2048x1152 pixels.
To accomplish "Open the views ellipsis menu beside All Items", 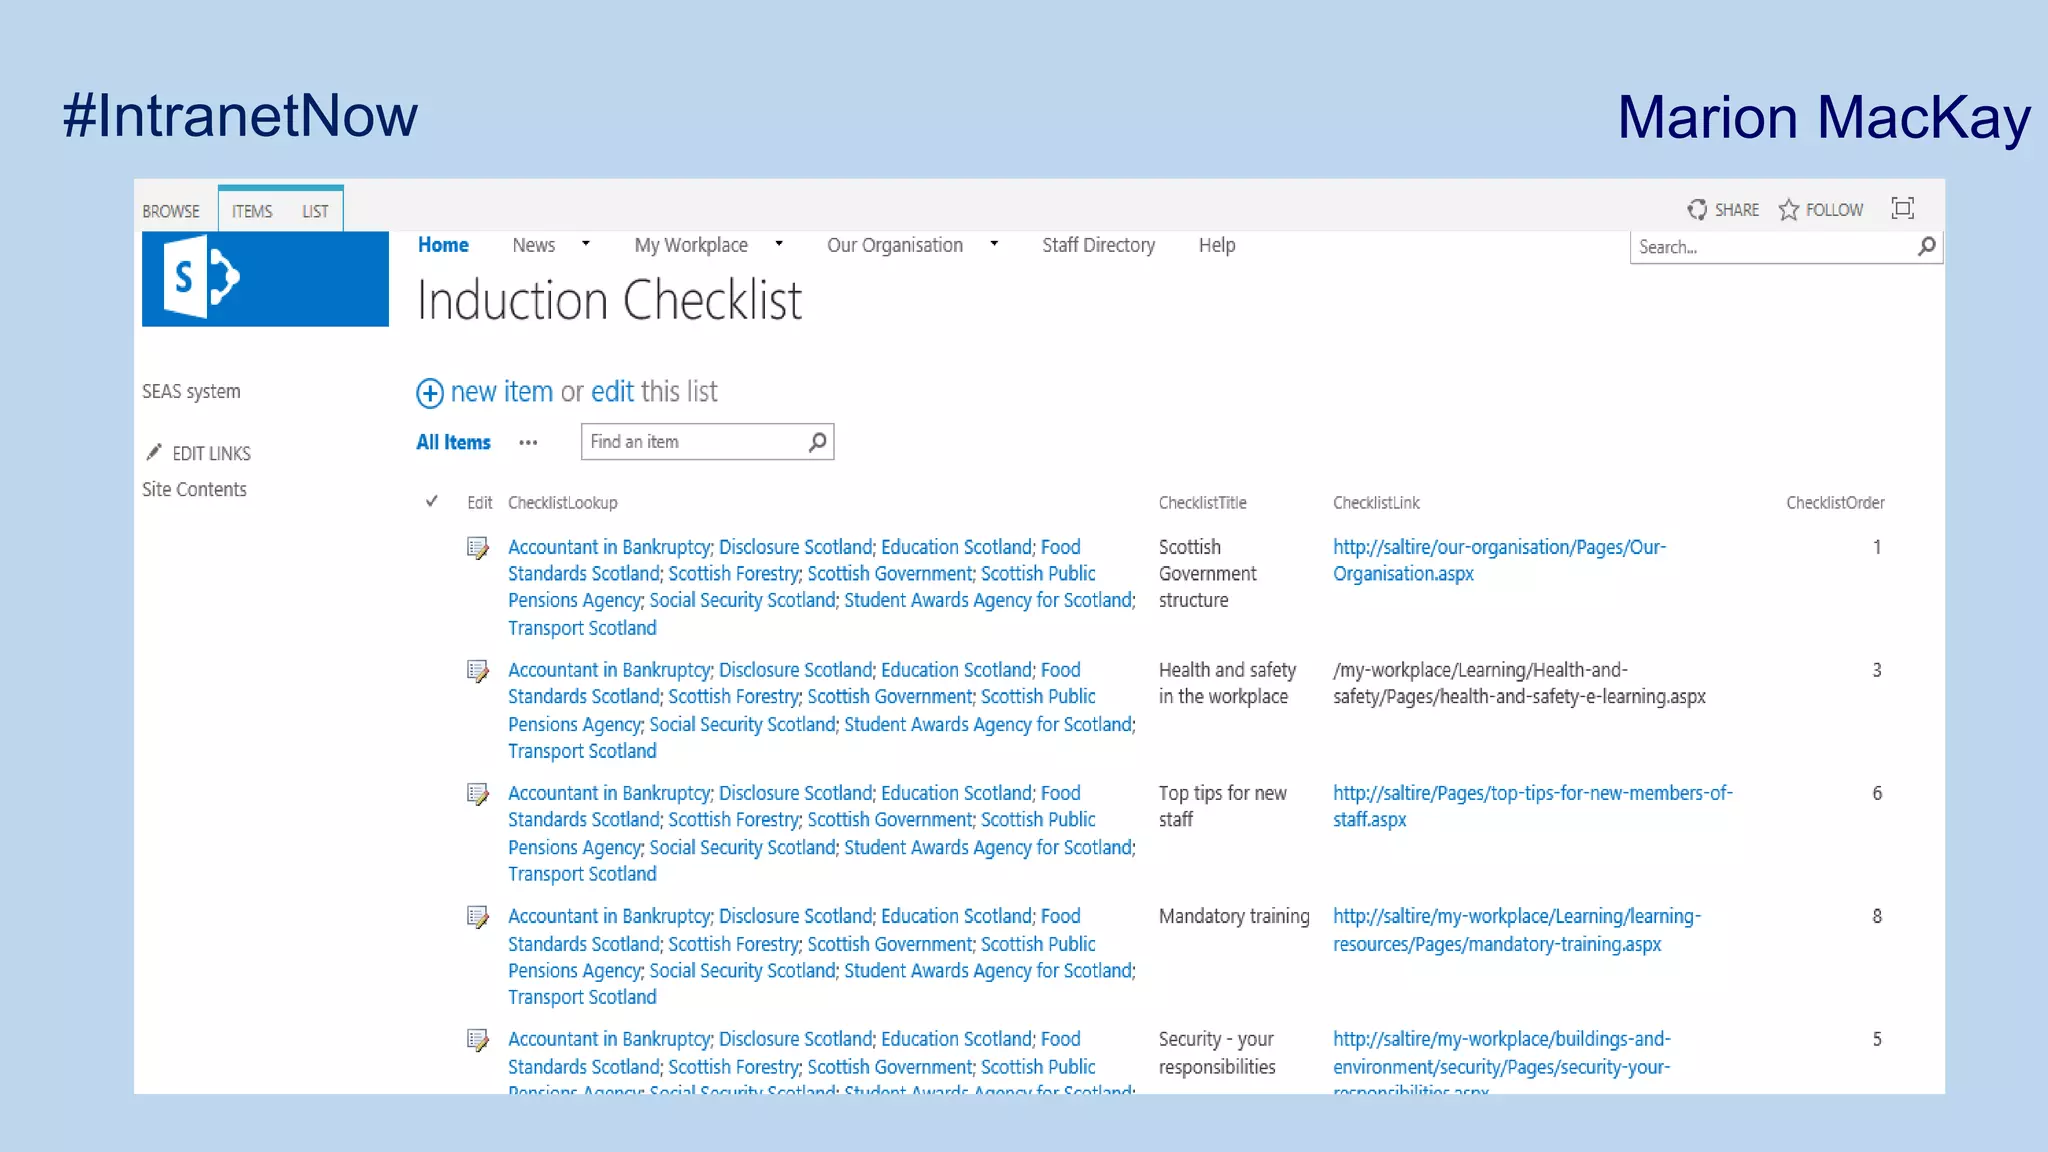I will click(528, 442).
